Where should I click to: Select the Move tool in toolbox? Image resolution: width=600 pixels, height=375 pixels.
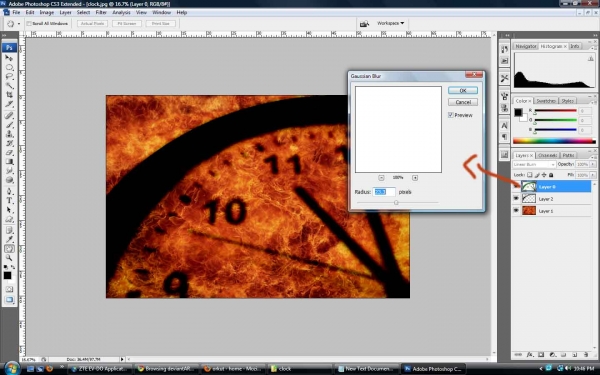(9, 58)
